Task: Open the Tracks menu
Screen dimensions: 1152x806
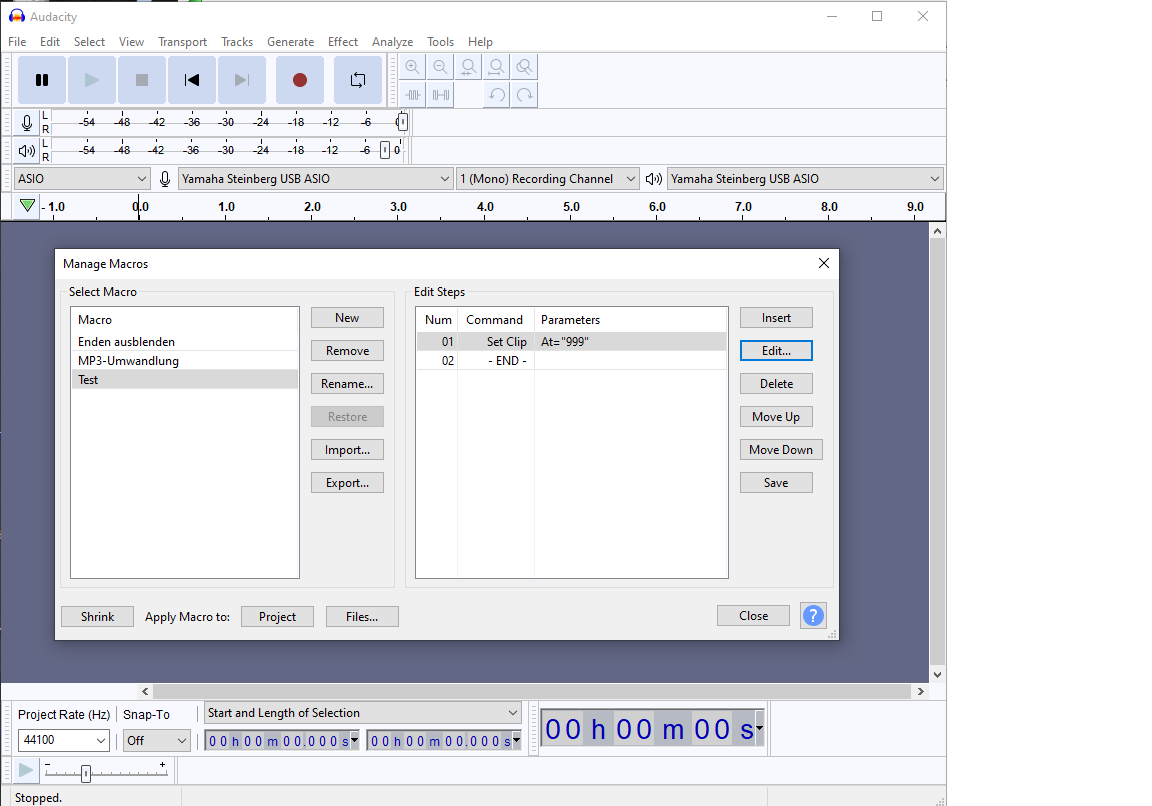Action: (237, 42)
